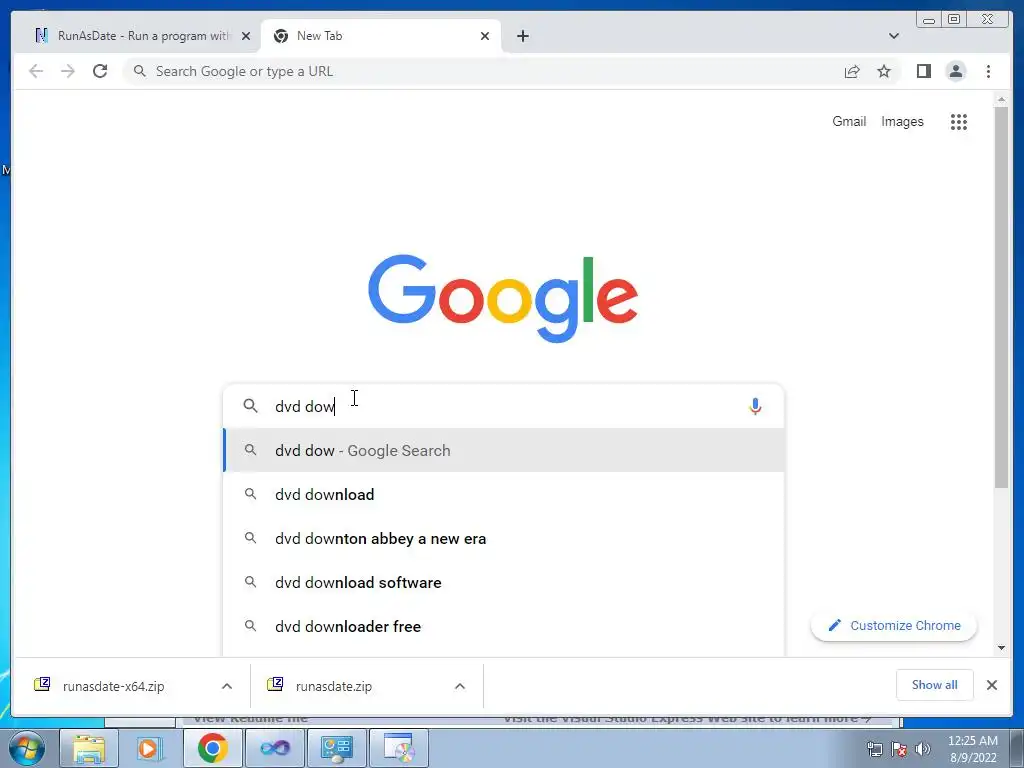This screenshot has width=1024, height=768.
Task: Expand the runasdate.zip download options arrow
Action: point(460,686)
